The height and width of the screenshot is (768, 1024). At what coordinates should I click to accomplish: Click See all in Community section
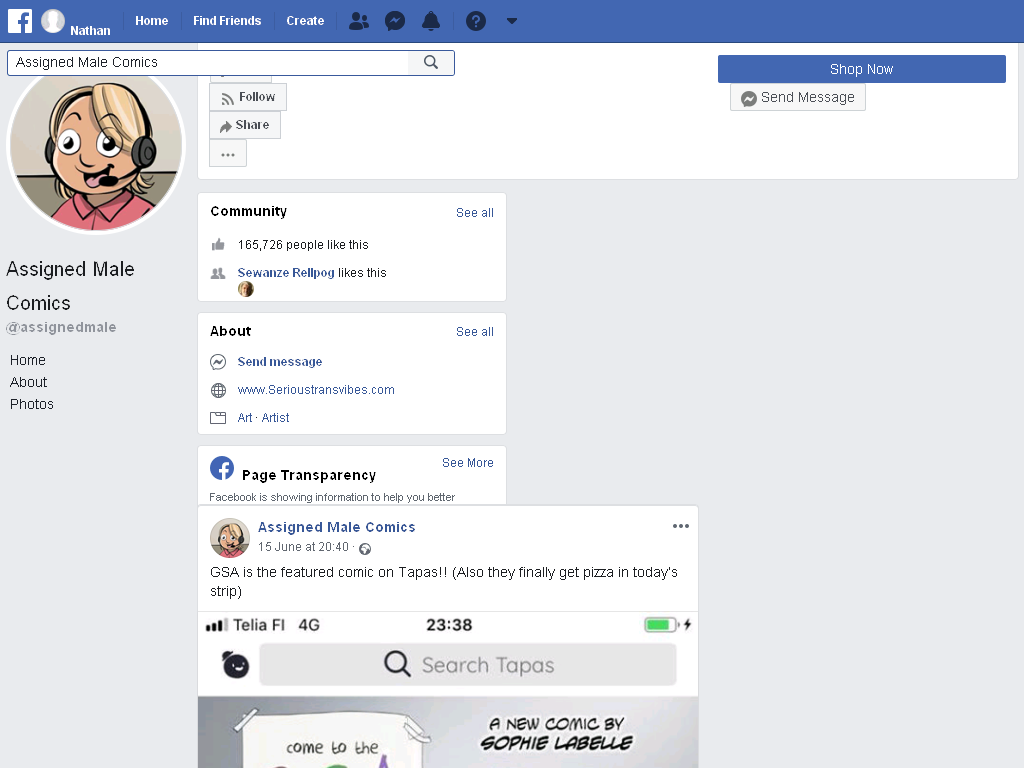(x=475, y=213)
